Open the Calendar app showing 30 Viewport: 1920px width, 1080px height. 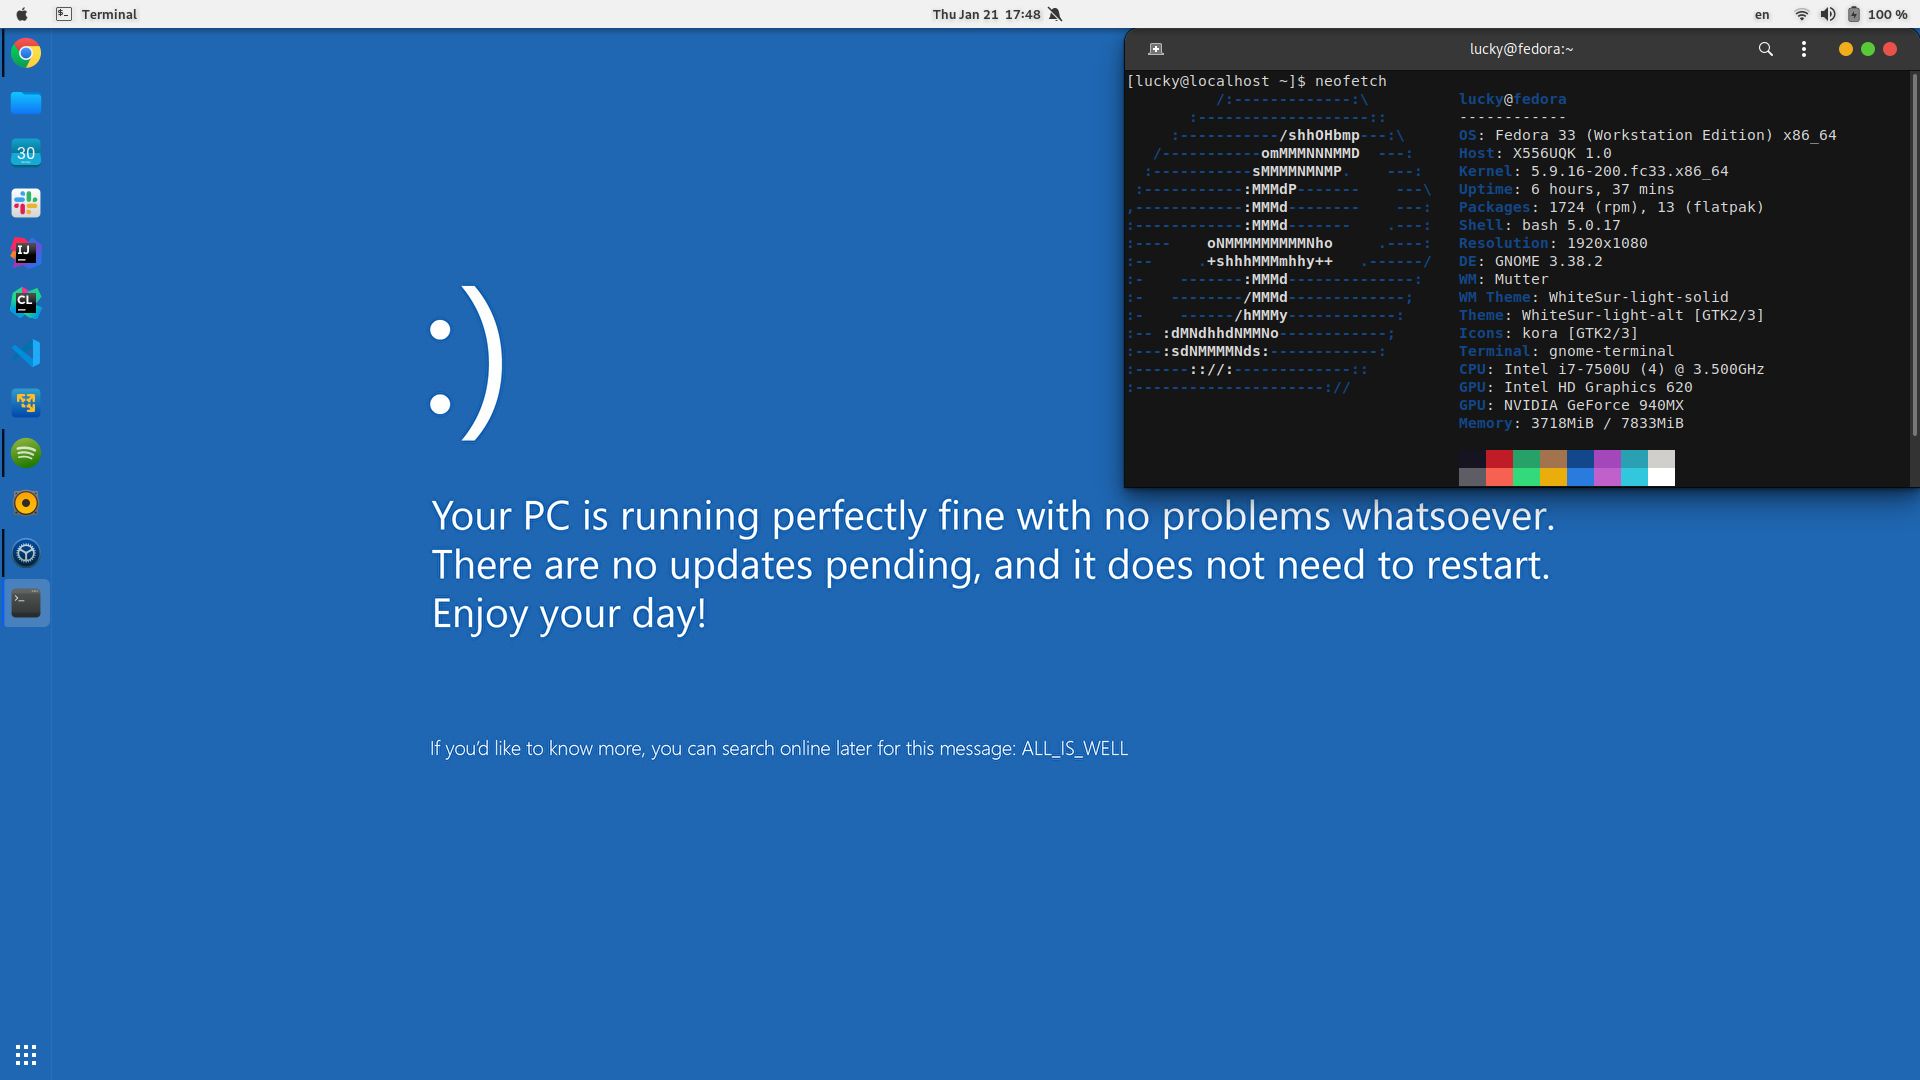(26, 153)
